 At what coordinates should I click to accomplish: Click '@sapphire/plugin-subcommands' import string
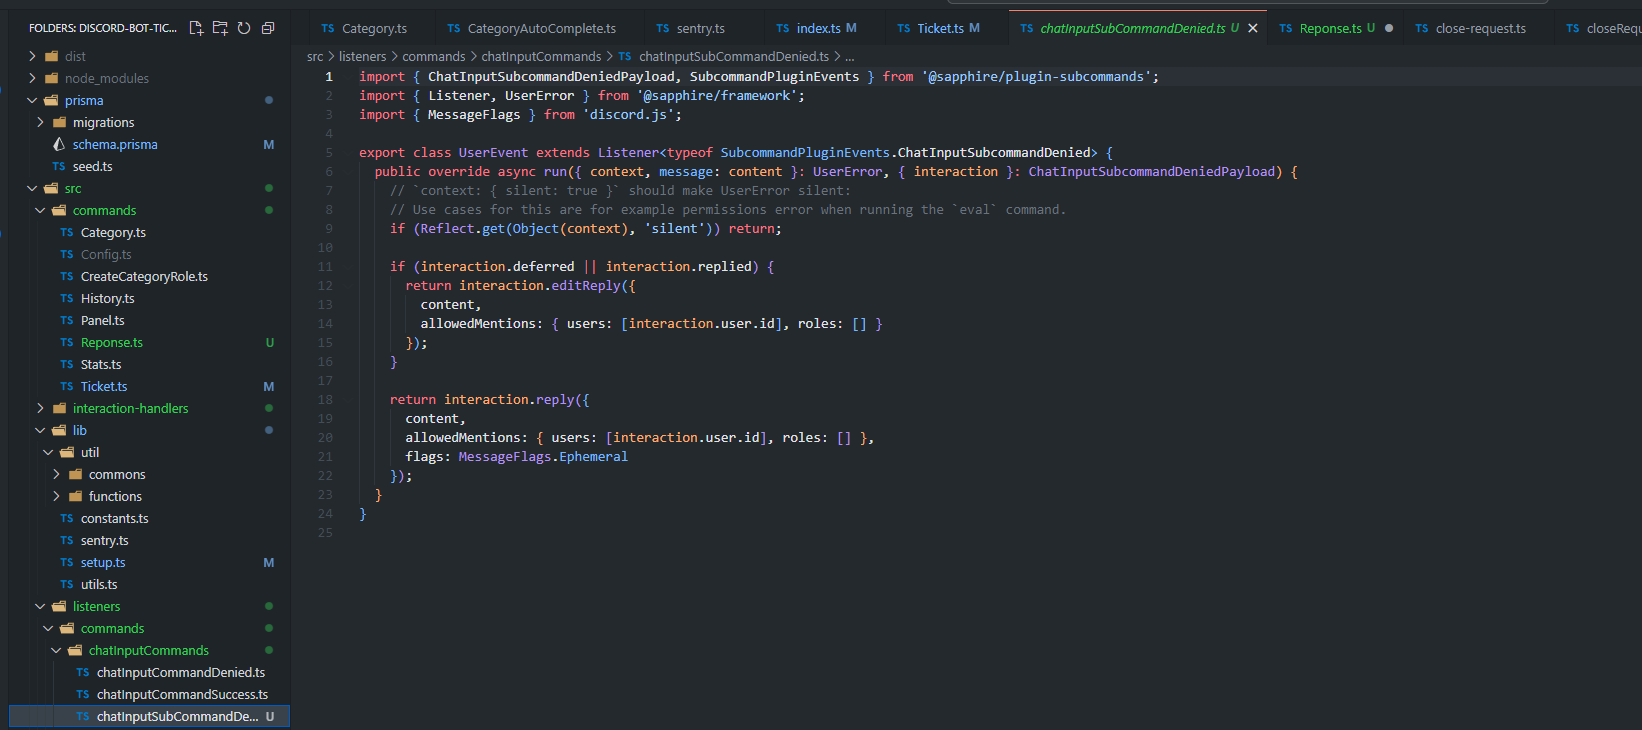click(x=1036, y=77)
